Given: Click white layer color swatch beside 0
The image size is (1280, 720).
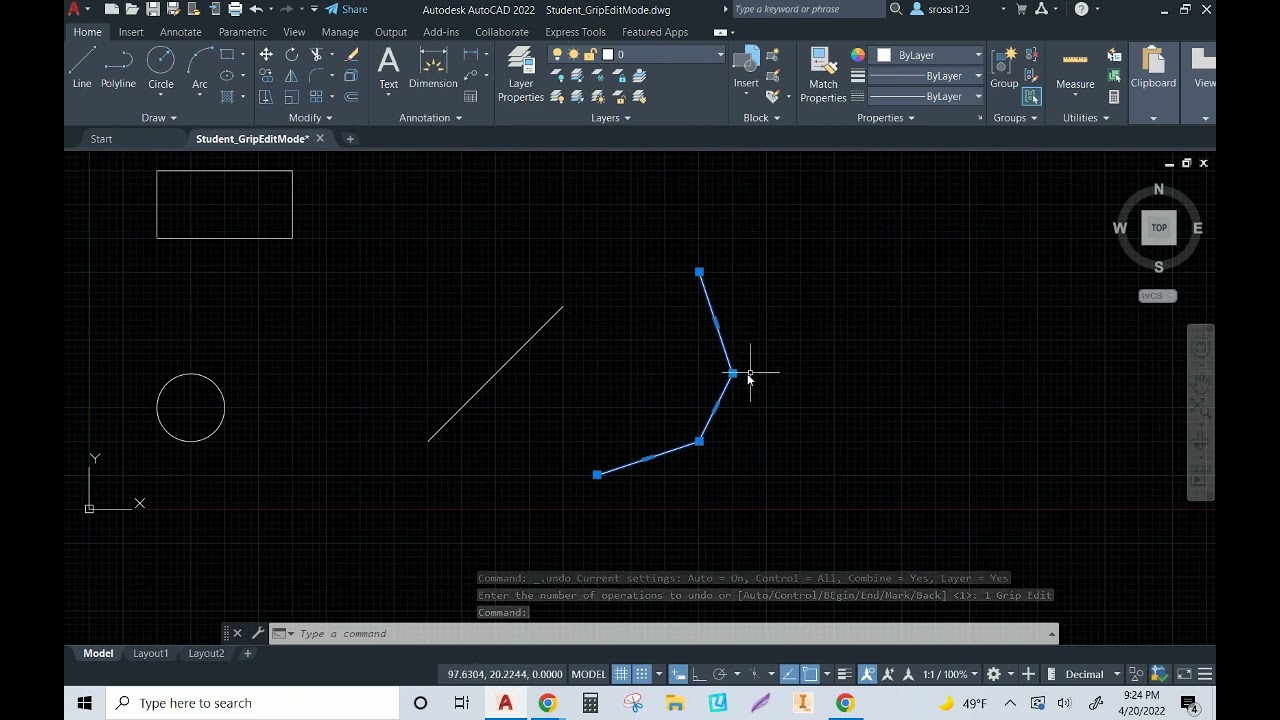Looking at the screenshot, I should point(607,55).
